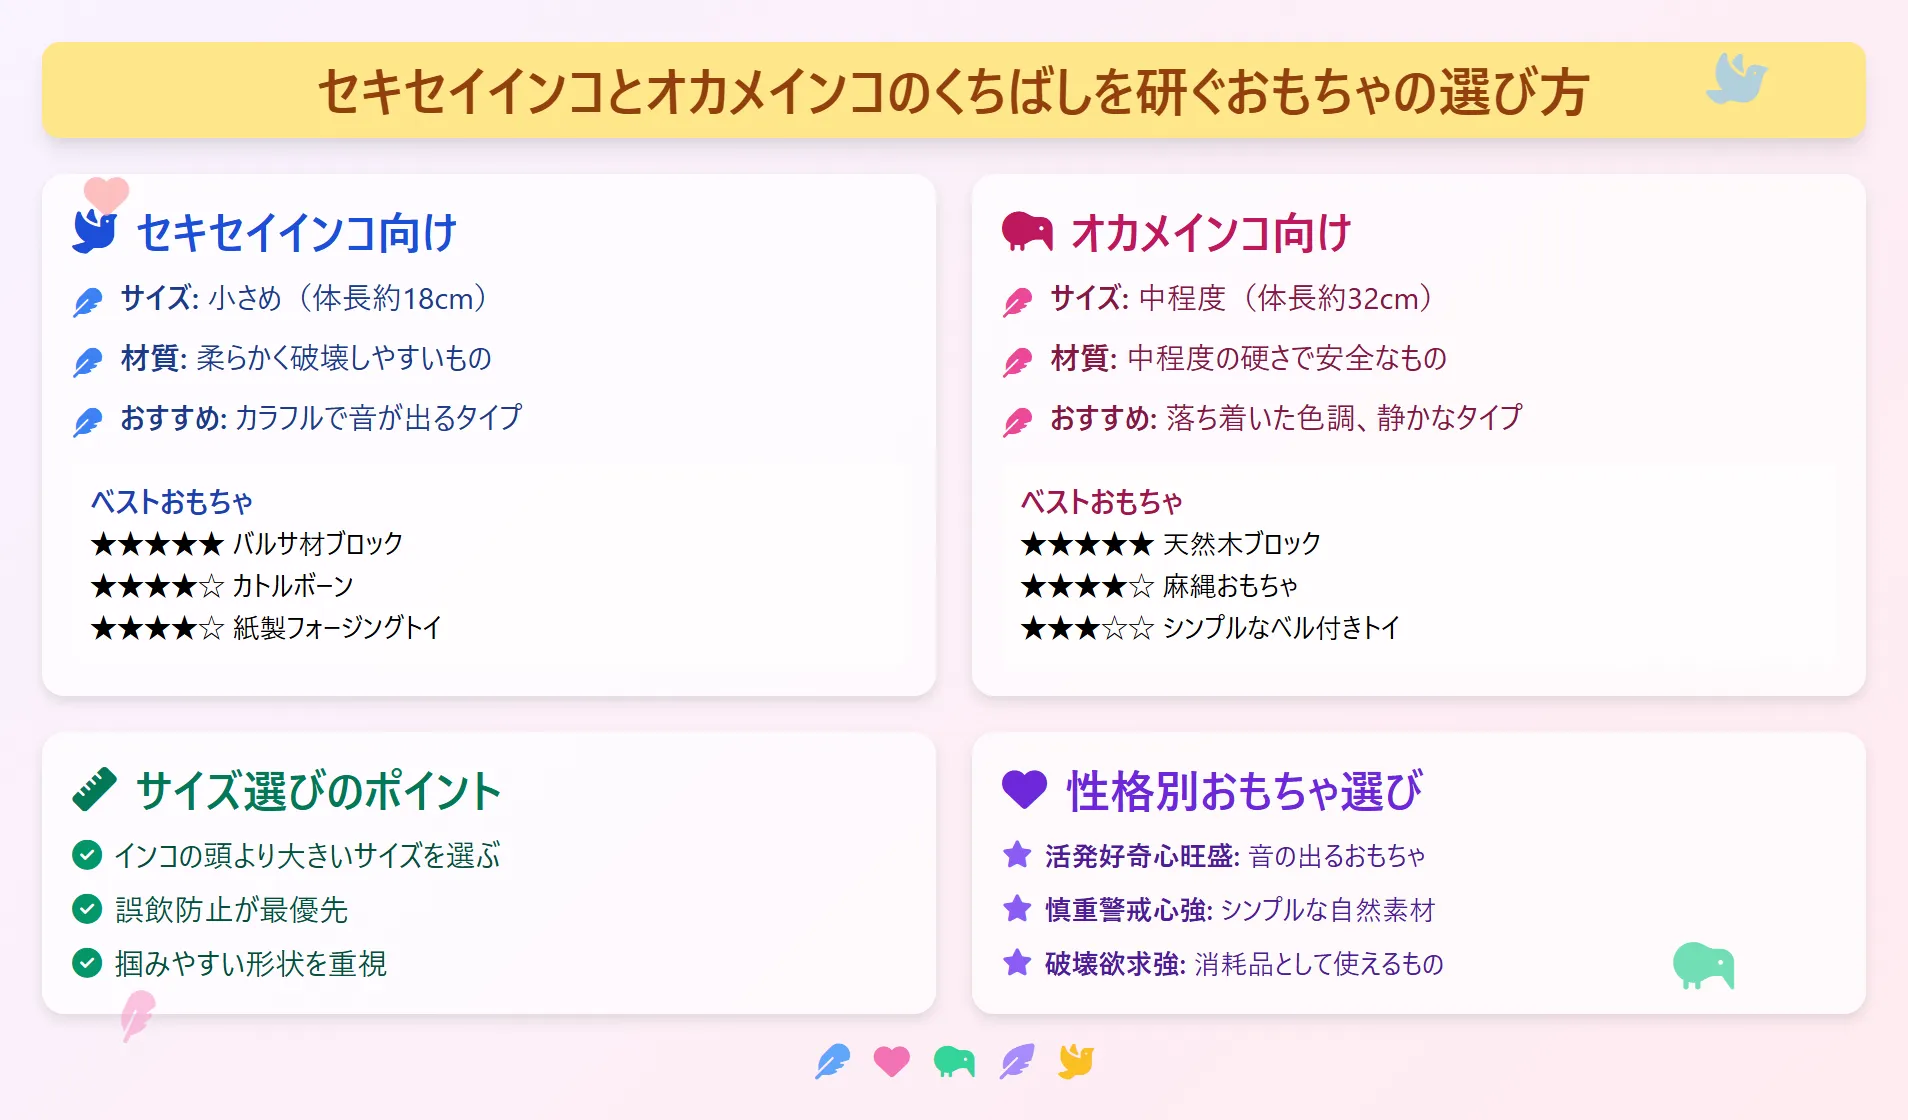The width and height of the screenshot is (1908, 1120).
Task: Click the purple feather in bottom icon row
Action: pos(1017,1061)
